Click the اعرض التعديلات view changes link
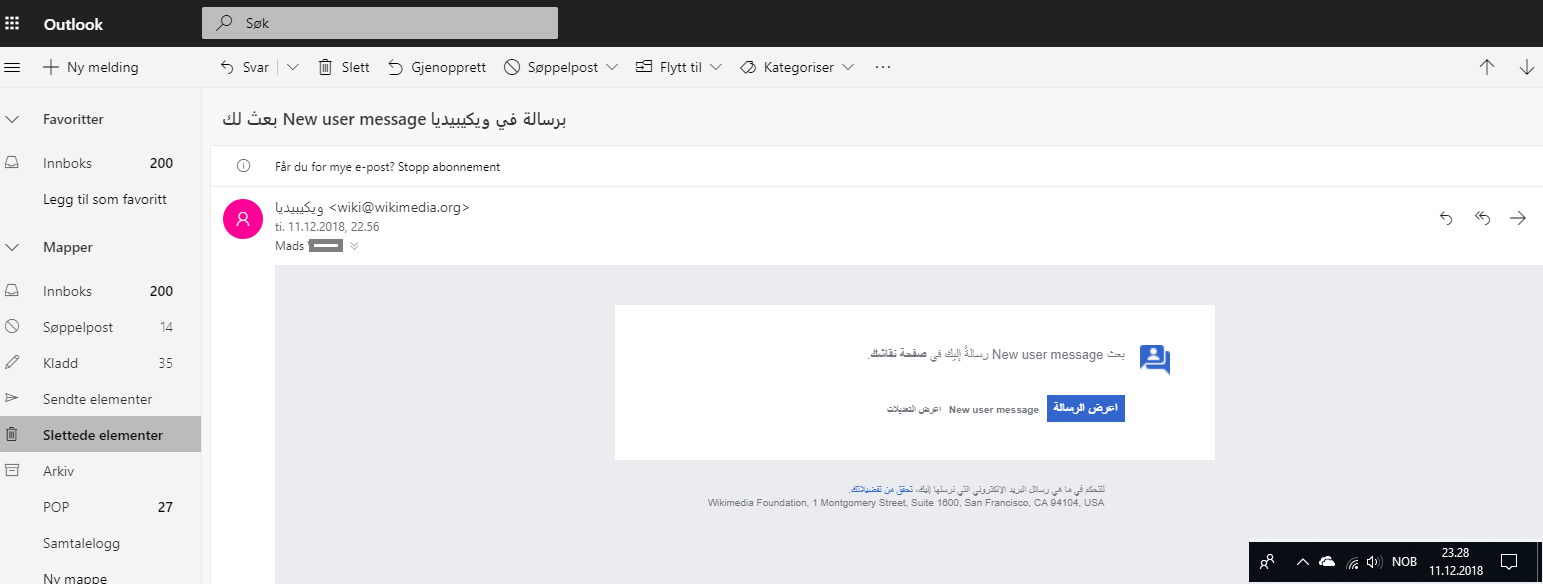Image resolution: width=1543 pixels, height=584 pixels. [x=914, y=410]
